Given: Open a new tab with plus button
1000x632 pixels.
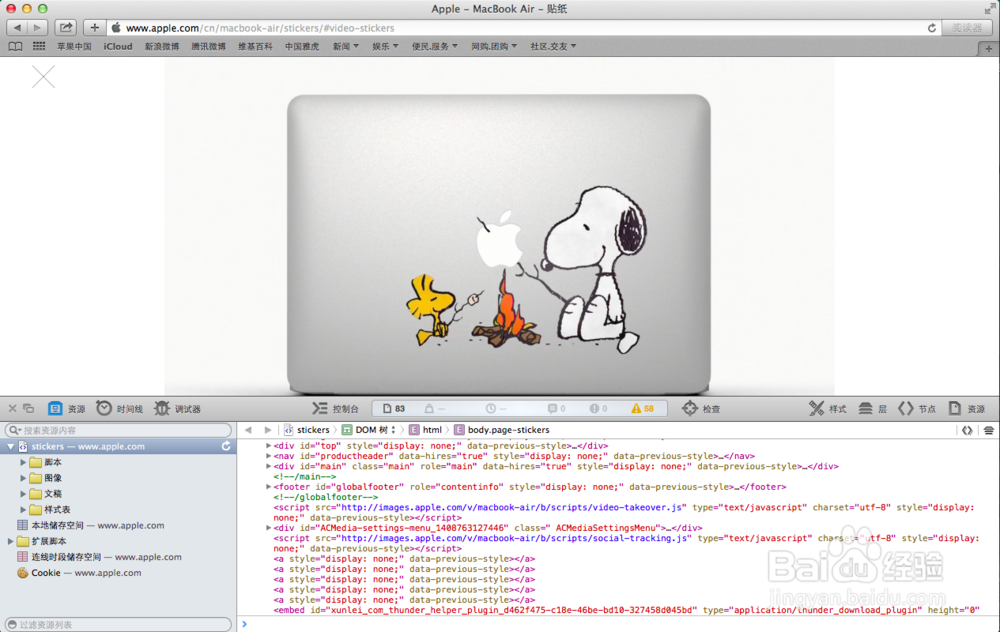Looking at the screenshot, I should point(989,48).
